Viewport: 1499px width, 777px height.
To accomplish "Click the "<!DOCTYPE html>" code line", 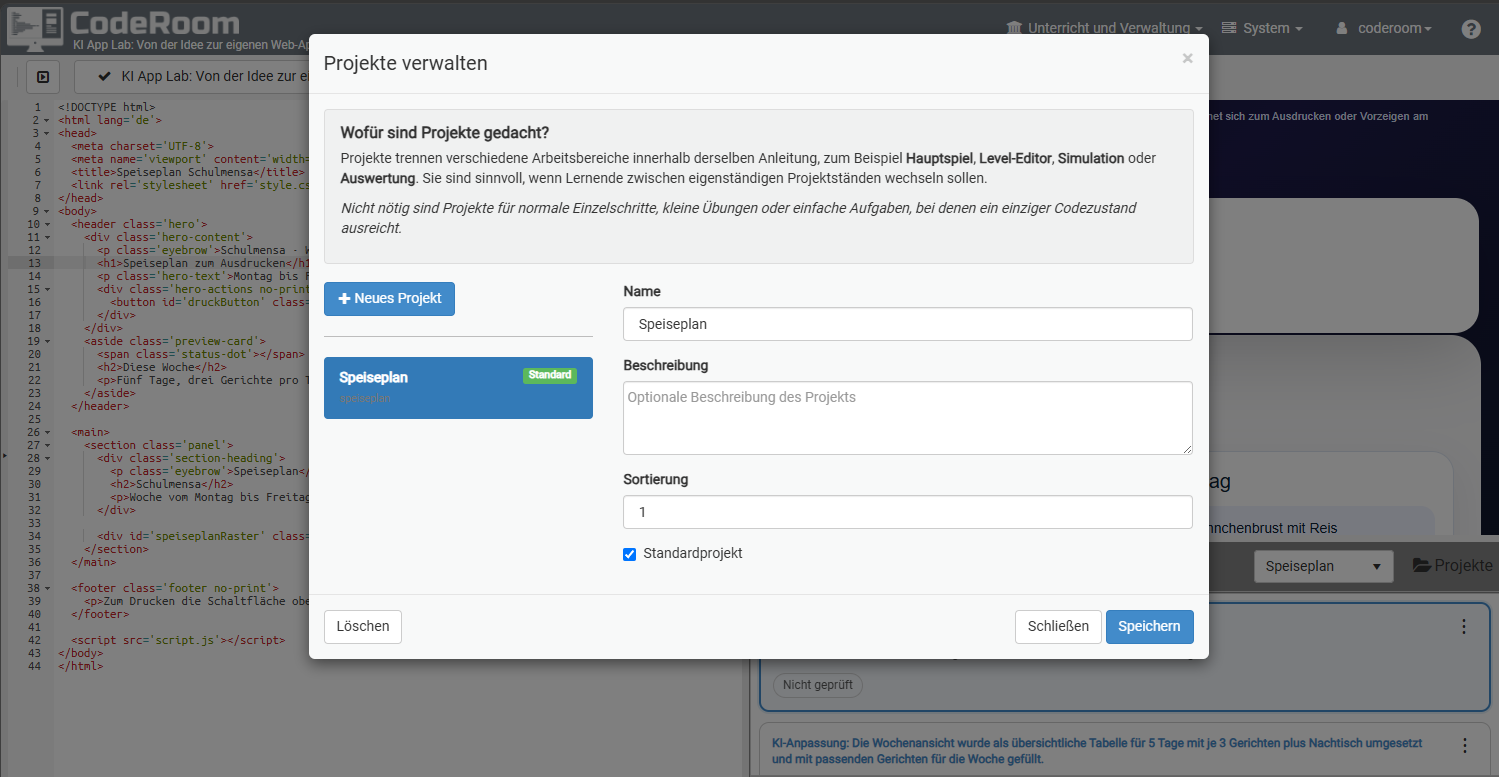I will click(106, 107).
